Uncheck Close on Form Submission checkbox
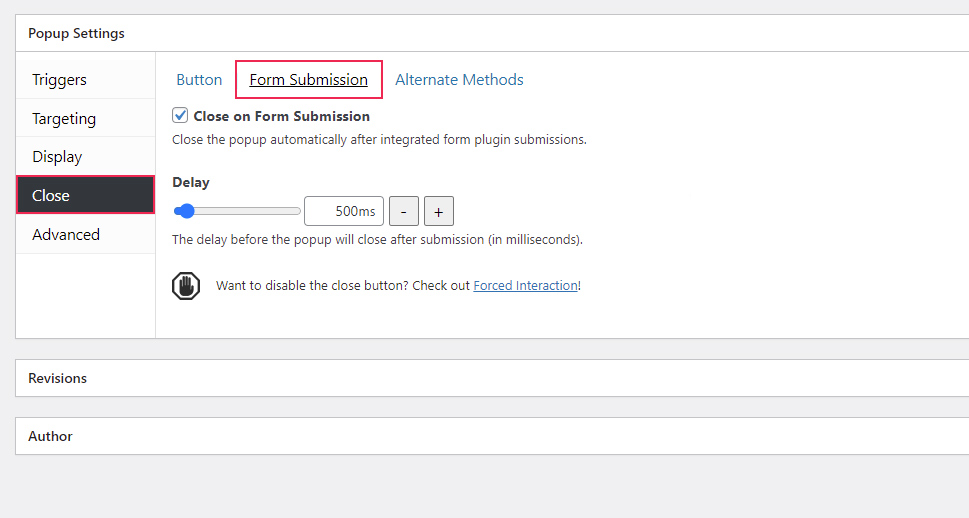Image resolution: width=969 pixels, height=518 pixels. pos(180,115)
